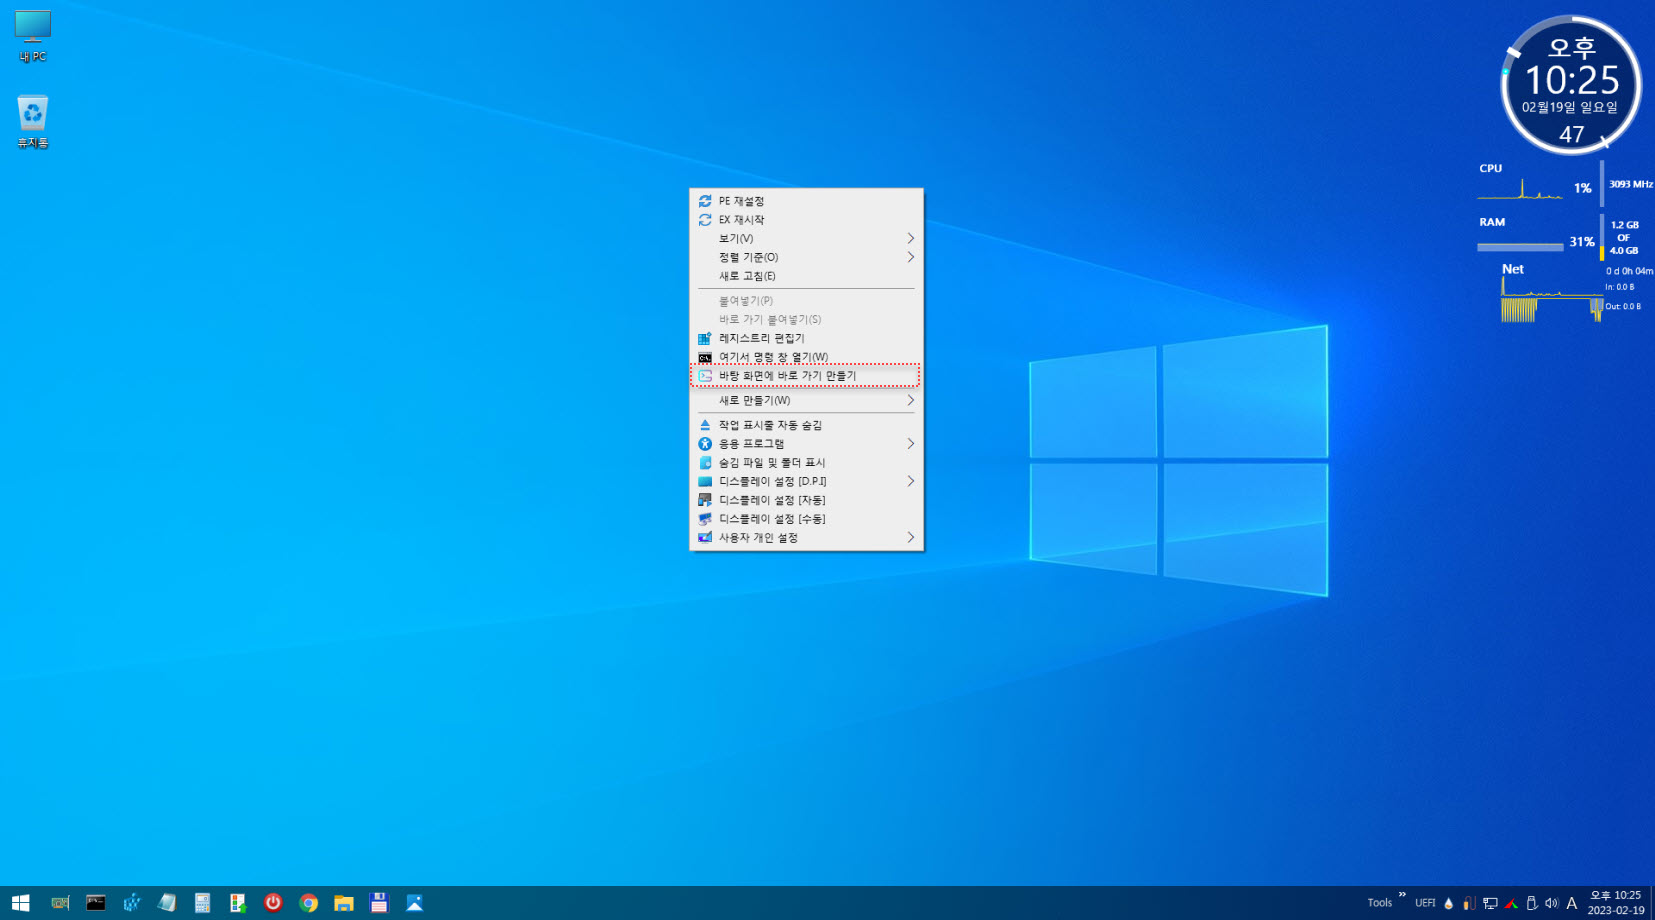This screenshot has height=920, width=1655.
Task: Open the 휴지통 recycle bin icon
Action: tap(33, 122)
